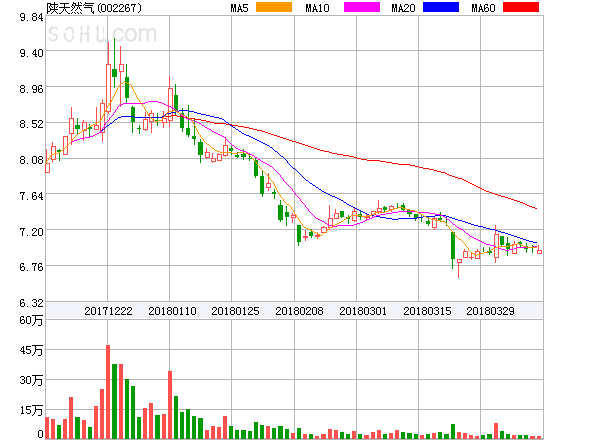Image resolution: width=600 pixels, height=440 pixels.
Task: Click the 60万 volume axis label
Action: pos(31,320)
